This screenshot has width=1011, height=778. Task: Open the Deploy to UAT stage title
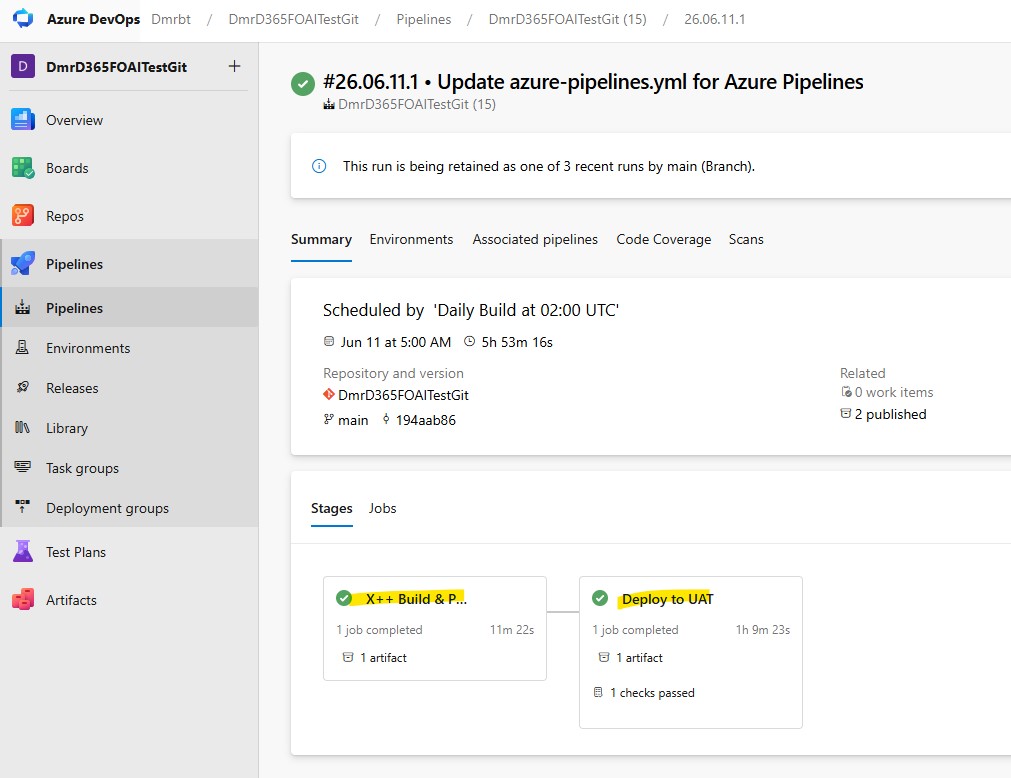tap(667, 599)
